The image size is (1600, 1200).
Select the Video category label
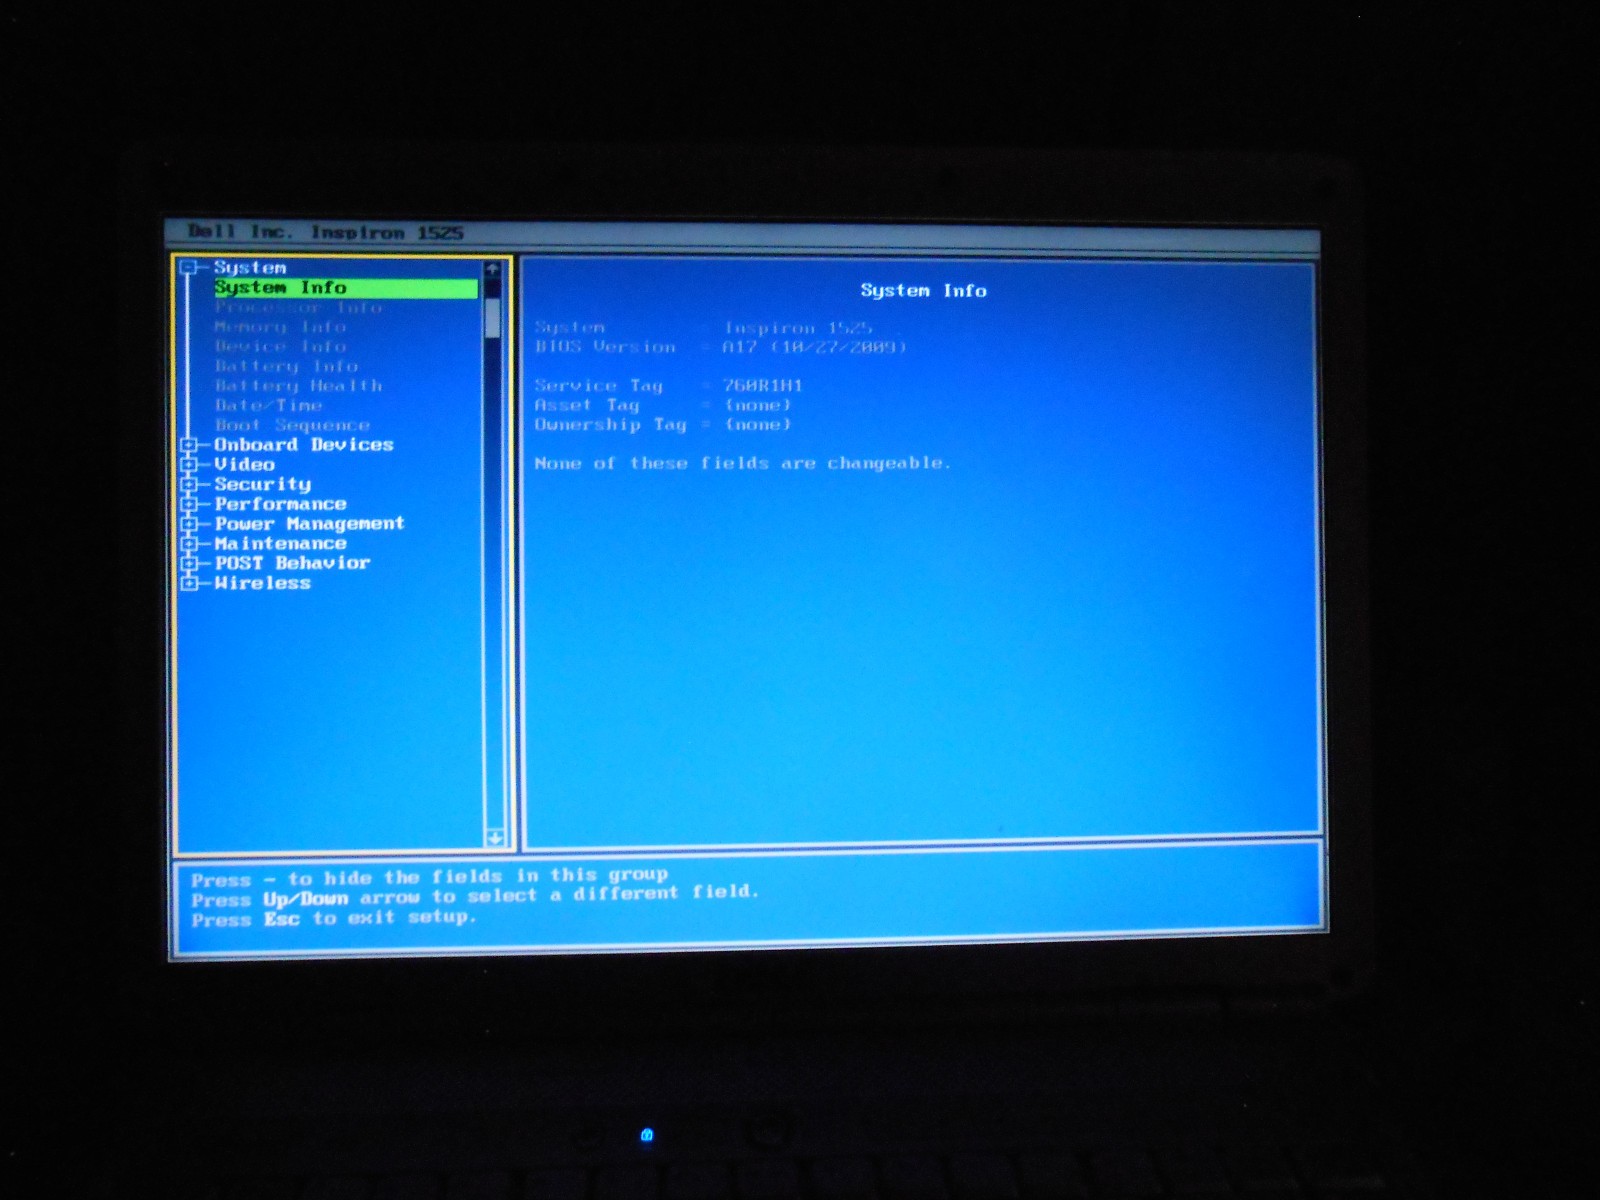coord(244,464)
